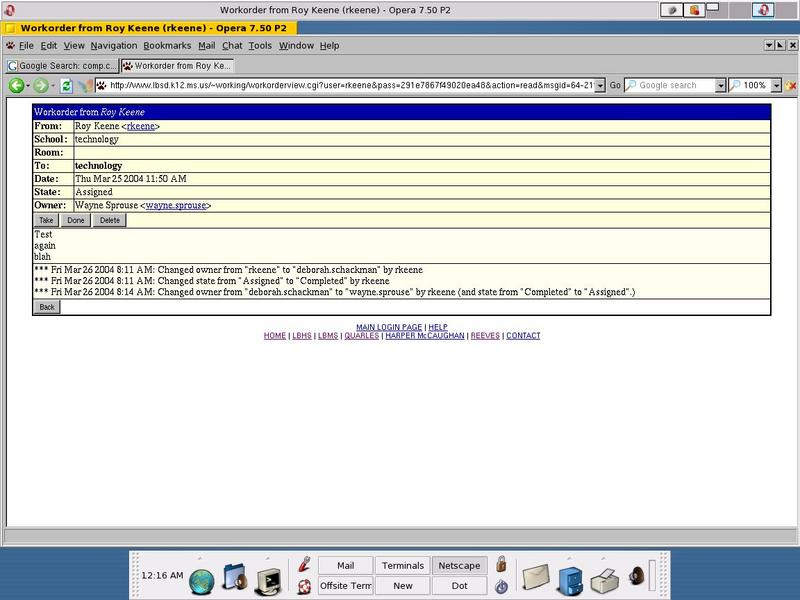800x600 pixels.
Task: Open the Bookmarks menu
Action: coord(167,45)
